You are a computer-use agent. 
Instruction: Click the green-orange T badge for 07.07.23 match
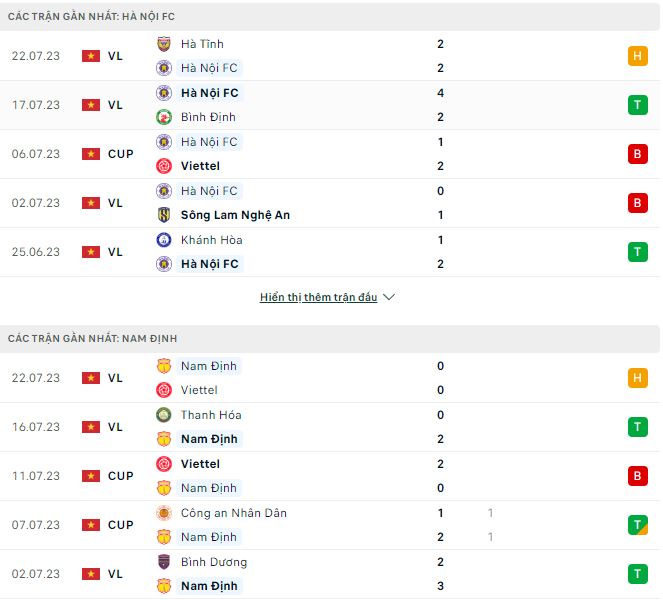click(637, 525)
